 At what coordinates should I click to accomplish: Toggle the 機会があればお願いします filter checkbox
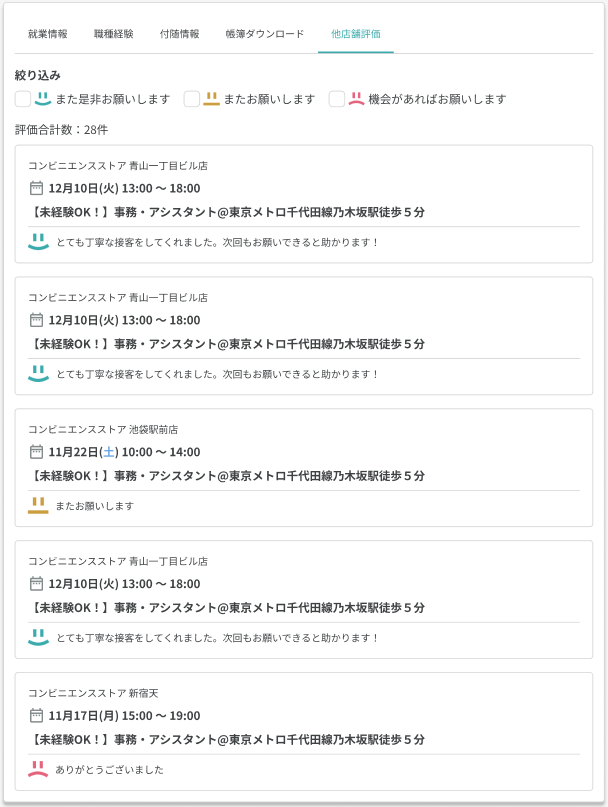337,99
